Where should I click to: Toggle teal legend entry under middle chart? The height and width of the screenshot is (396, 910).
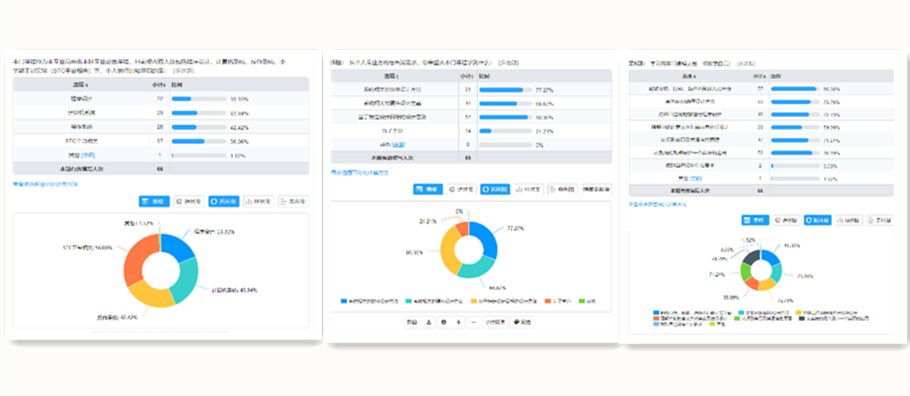click(x=435, y=301)
